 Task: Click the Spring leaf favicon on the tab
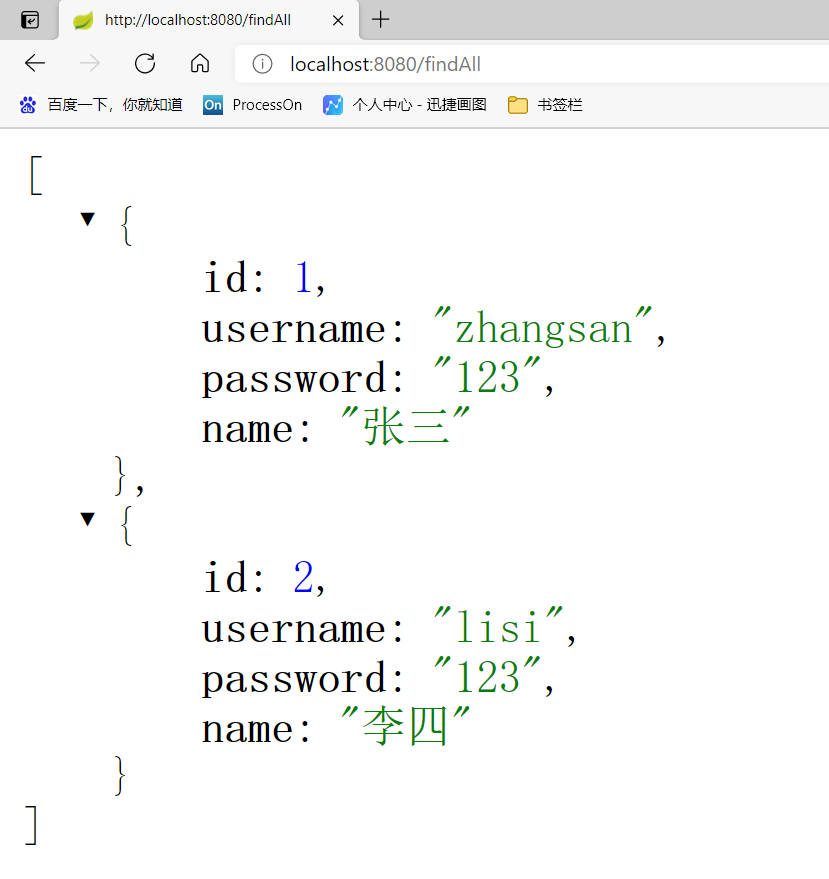click(83, 21)
